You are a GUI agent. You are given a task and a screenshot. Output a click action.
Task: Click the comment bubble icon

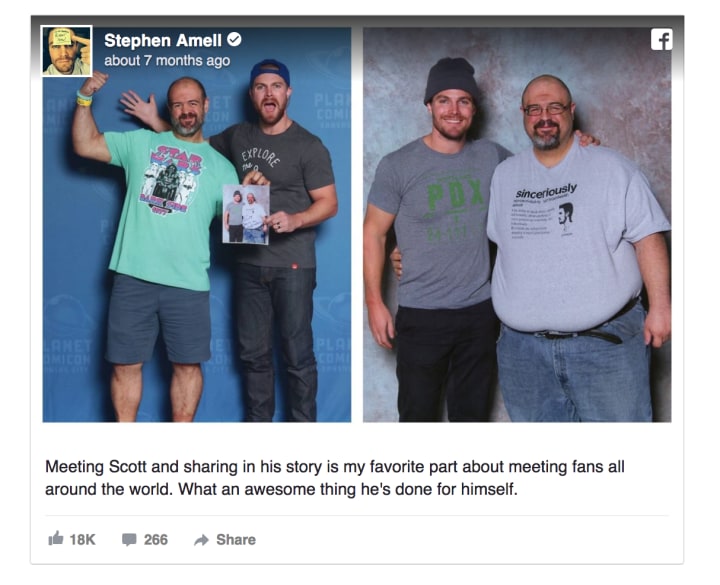tap(129, 539)
